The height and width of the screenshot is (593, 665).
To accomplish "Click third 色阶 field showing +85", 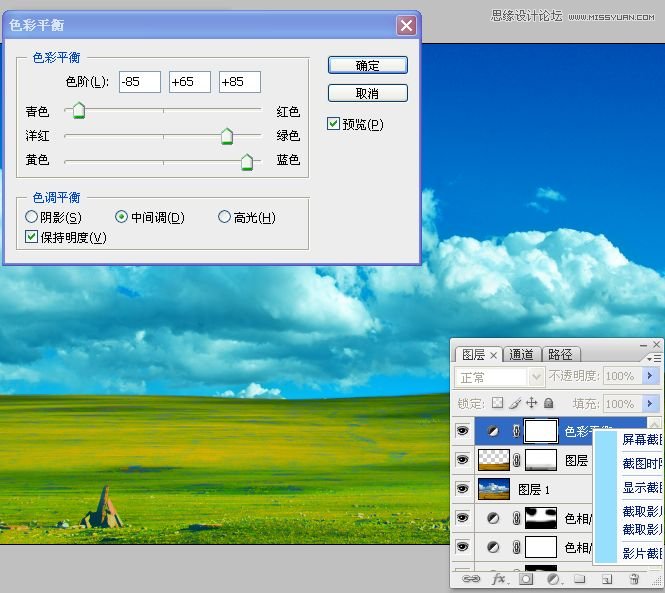I will point(240,82).
